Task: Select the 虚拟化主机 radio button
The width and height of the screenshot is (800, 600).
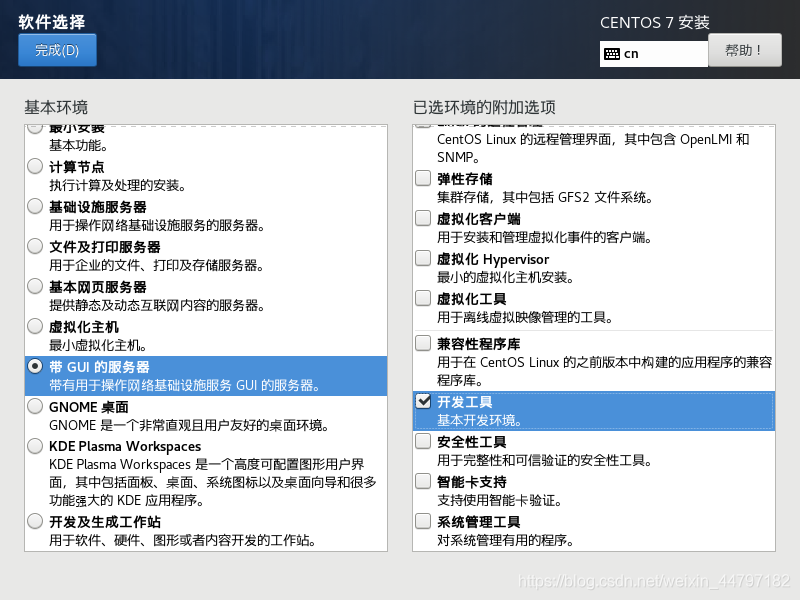Action: (x=35, y=327)
